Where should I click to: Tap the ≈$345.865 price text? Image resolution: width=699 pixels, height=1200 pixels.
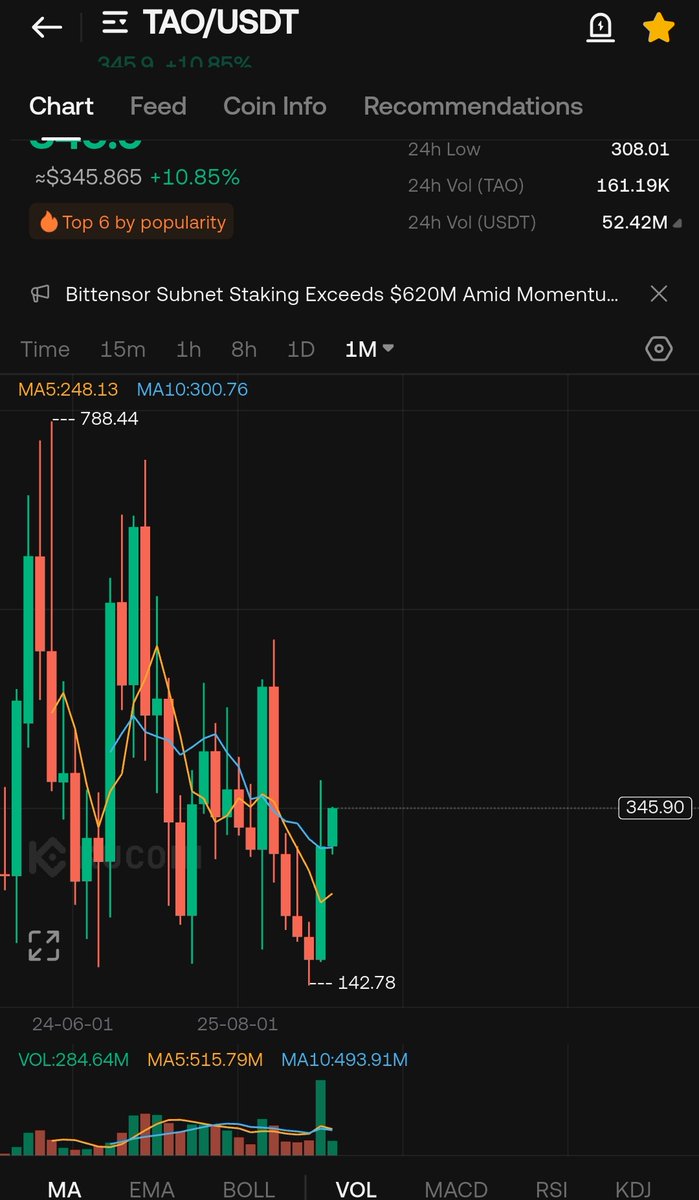pyautogui.click(x=88, y=178)
